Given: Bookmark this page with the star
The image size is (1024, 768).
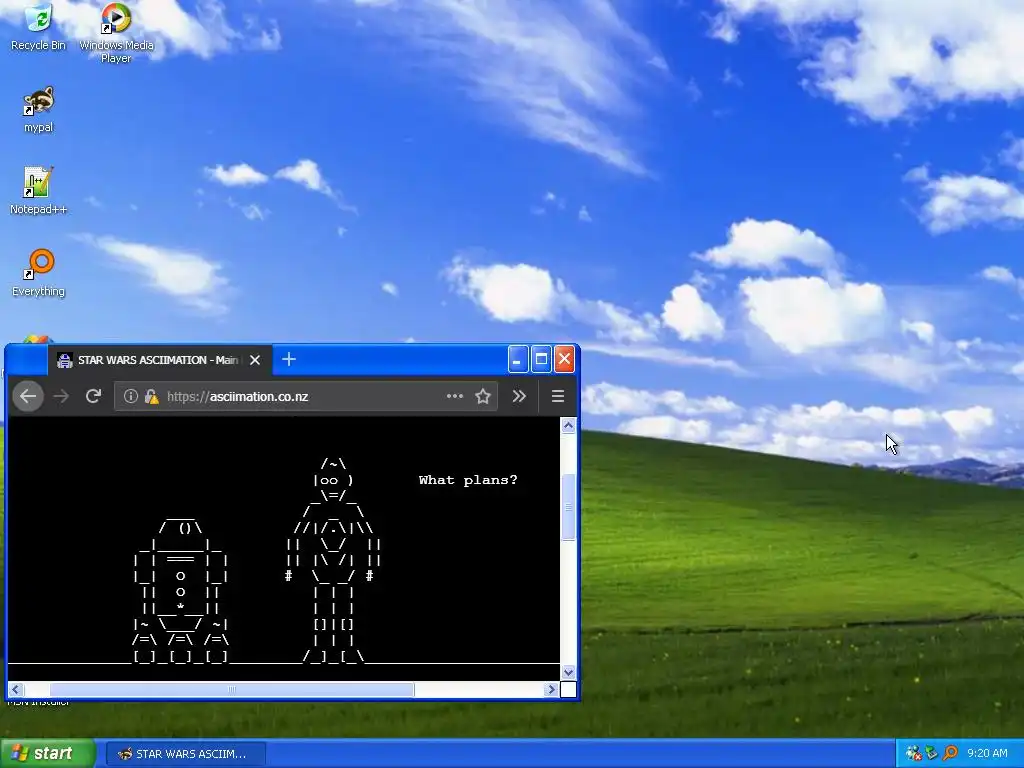Looking at the screenshot, I should pos(483,396).
